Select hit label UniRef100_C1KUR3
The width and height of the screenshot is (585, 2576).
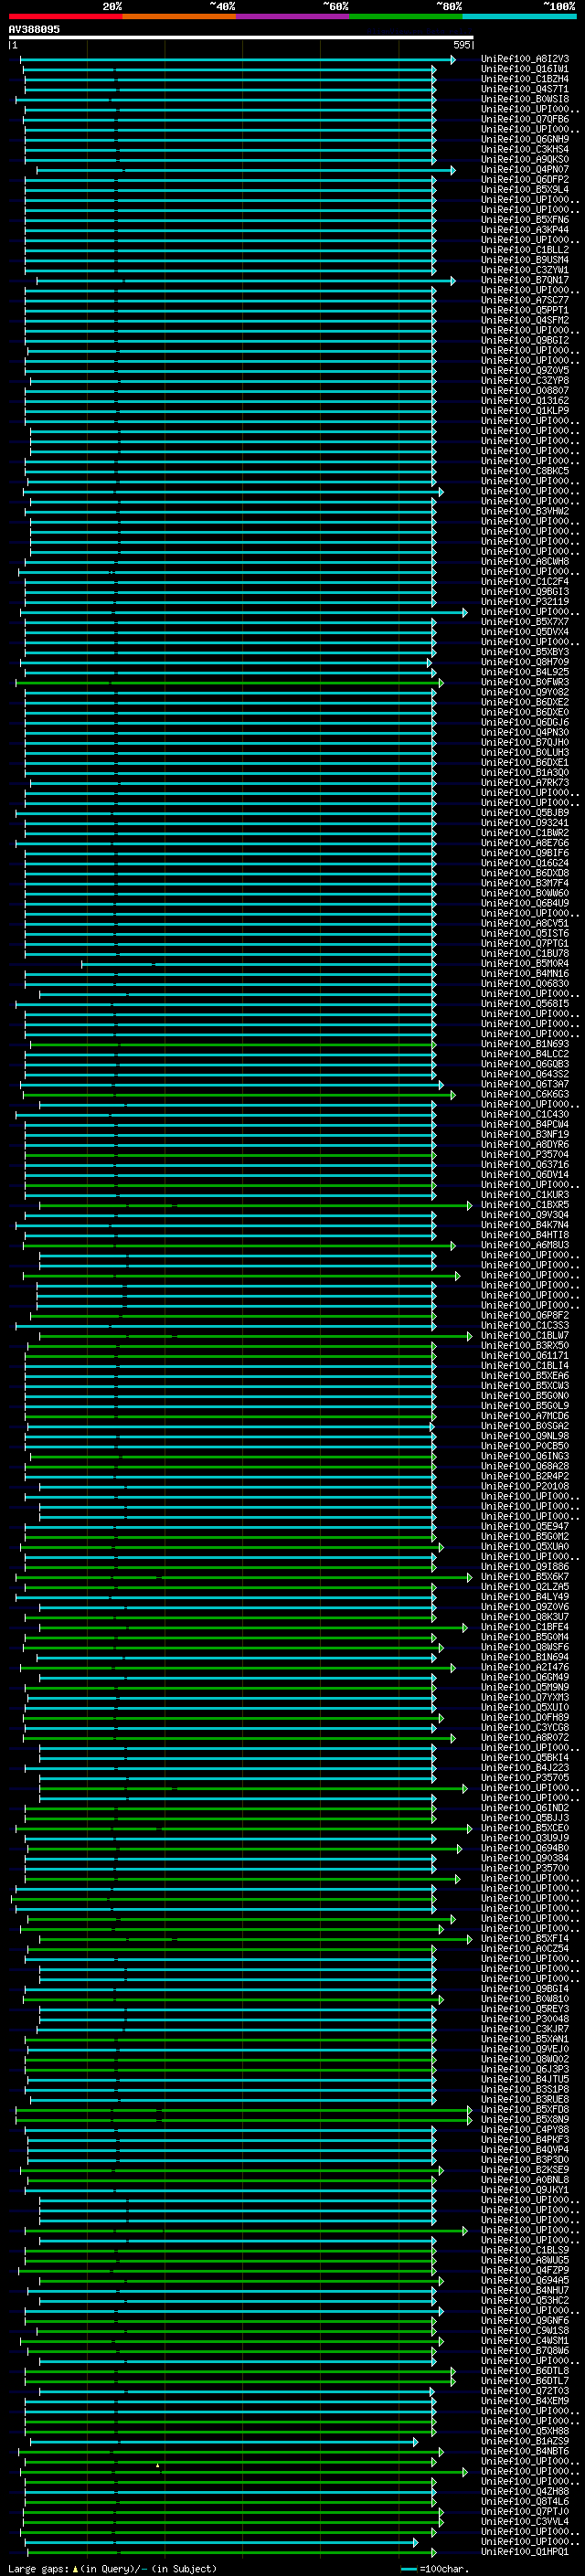[525, 1195]
